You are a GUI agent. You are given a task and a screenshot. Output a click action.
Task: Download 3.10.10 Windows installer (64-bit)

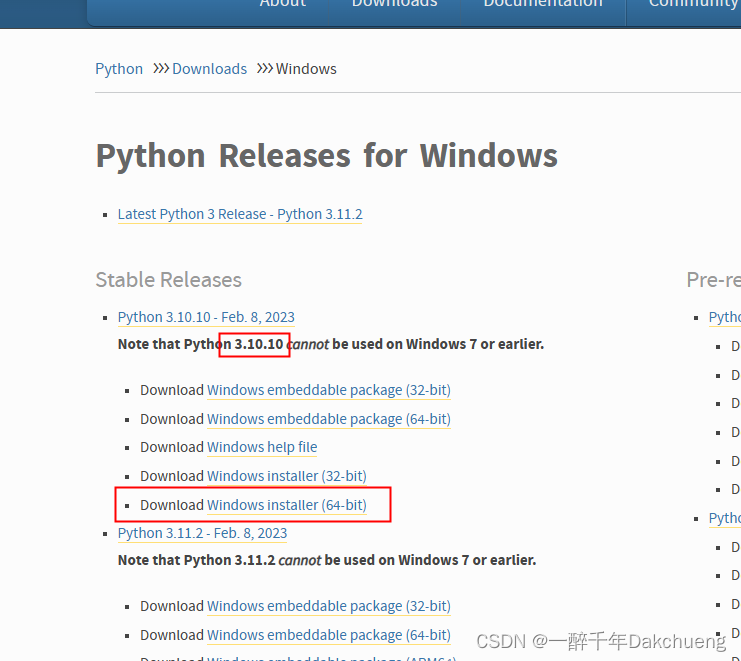tap(286, 505)
